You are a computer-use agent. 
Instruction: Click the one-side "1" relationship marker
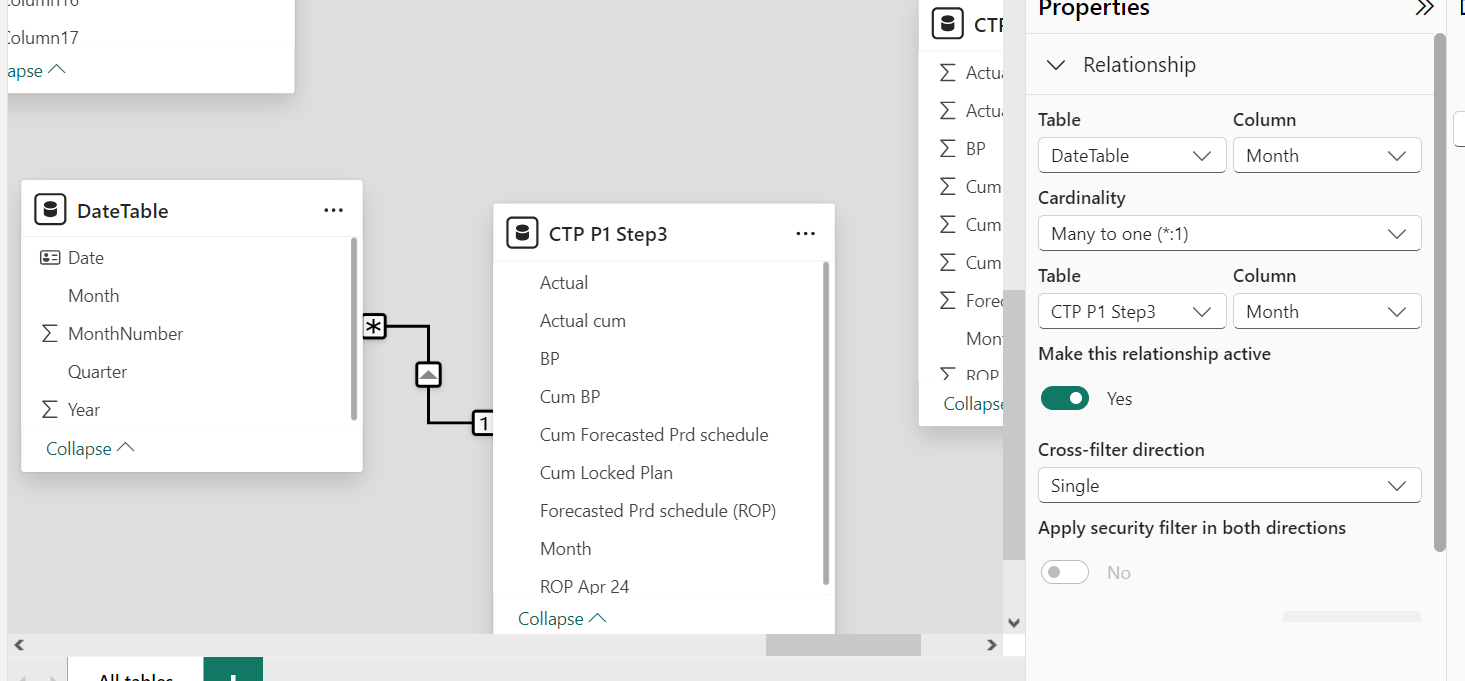pyautogui.click(x=483, y=423)
